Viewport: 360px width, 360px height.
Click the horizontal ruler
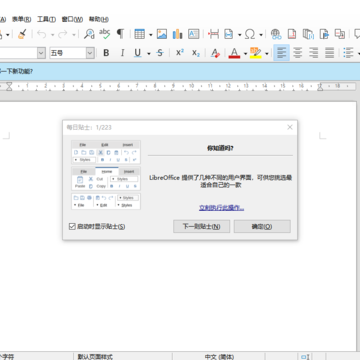(x=178, y=87)
